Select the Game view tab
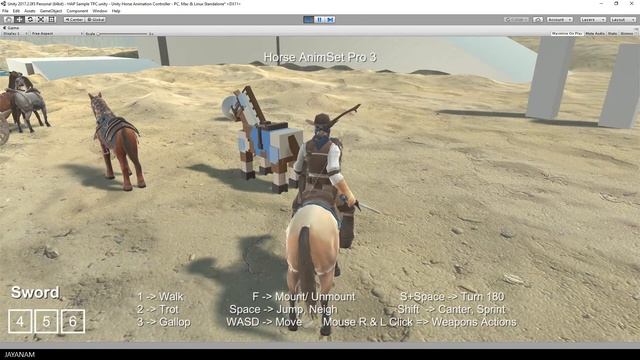This screenshot has width=640, height=360. [11, 28]
